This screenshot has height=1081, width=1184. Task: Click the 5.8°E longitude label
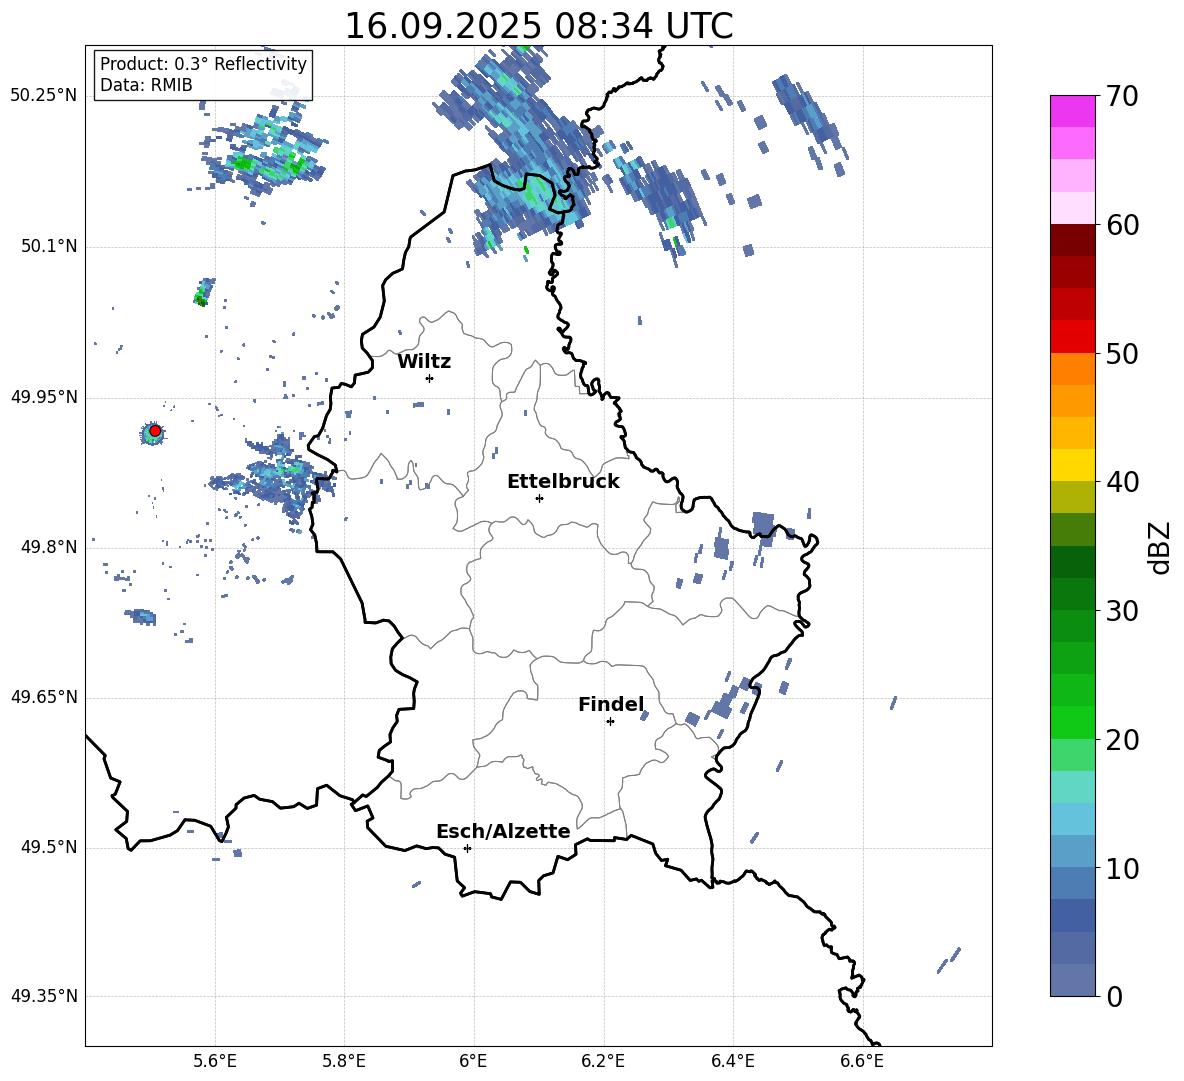[344, 1061]
